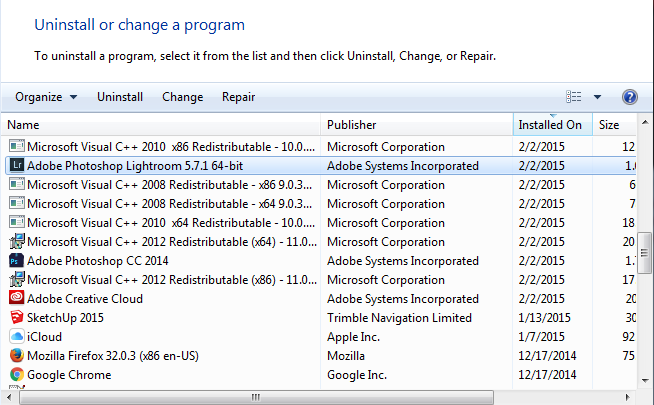Open the Organize dropdown menu
Viewport: 654px width, 405px height.
(46, 97)
